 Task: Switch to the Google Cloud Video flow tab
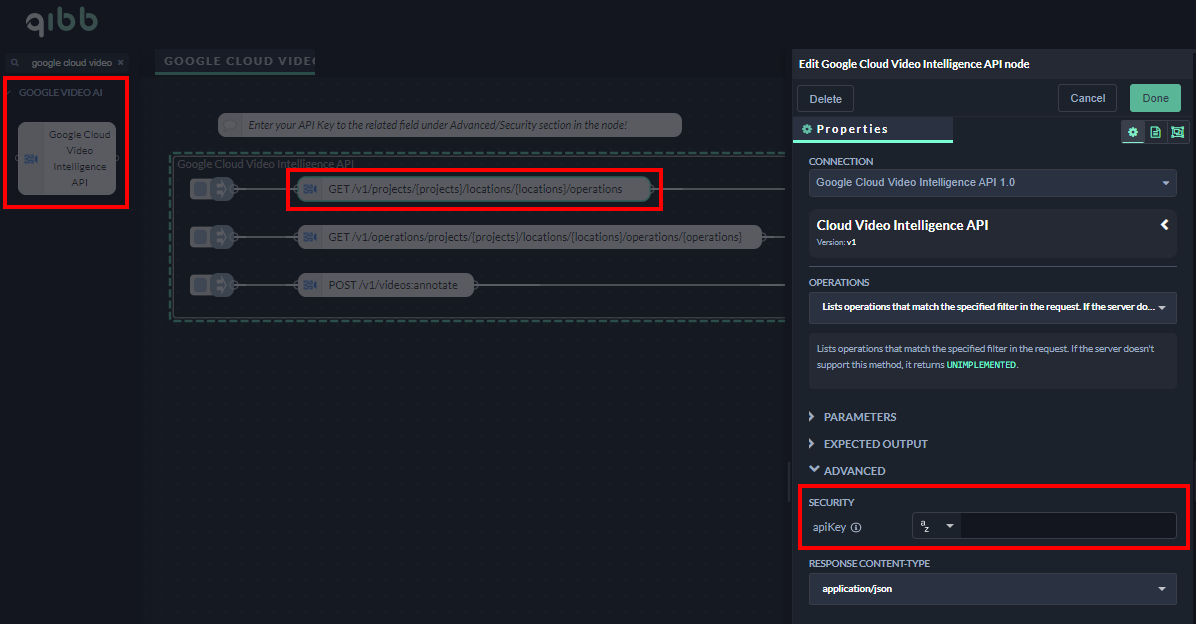(236, 61)
